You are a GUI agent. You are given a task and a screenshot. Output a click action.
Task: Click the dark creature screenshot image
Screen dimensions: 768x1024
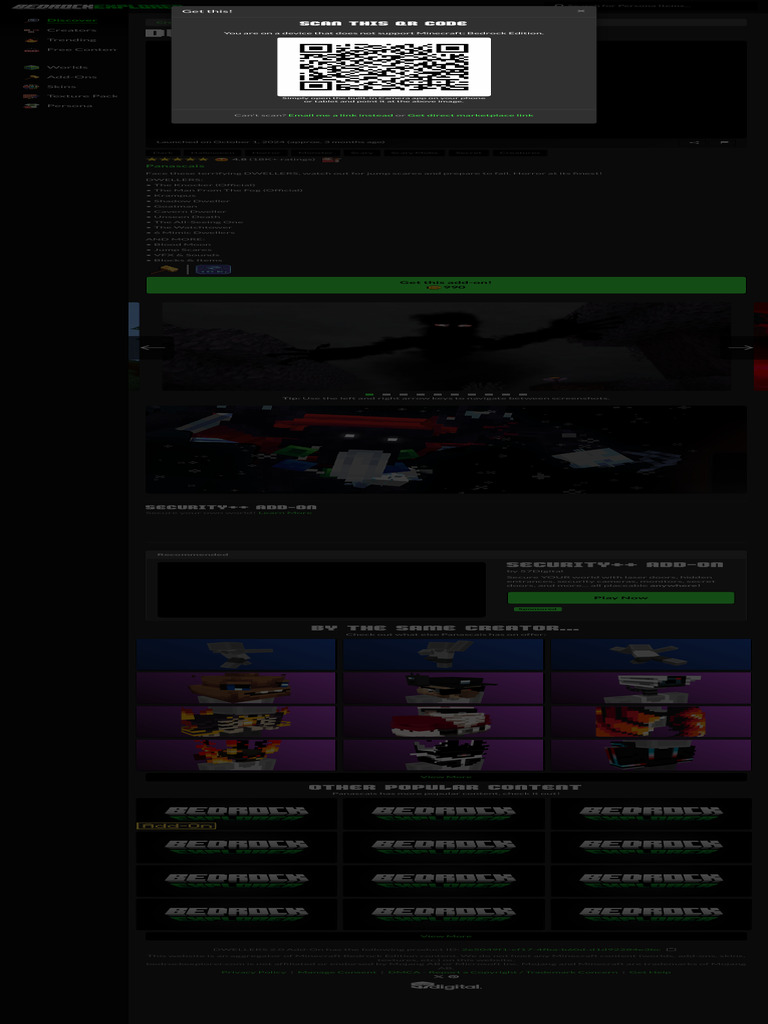(x=446, y=346)
